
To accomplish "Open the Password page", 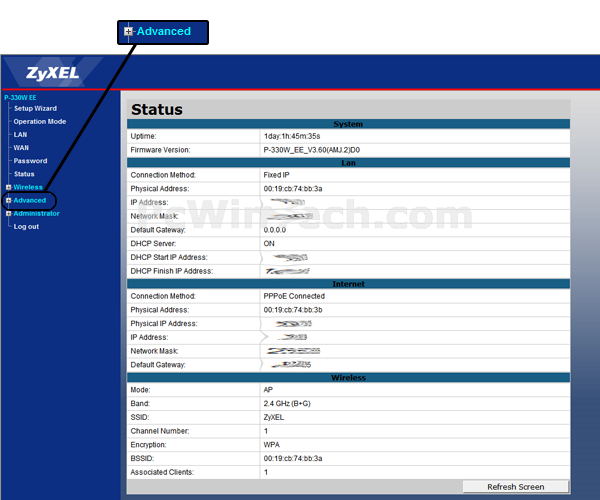I will pos(30,161).
